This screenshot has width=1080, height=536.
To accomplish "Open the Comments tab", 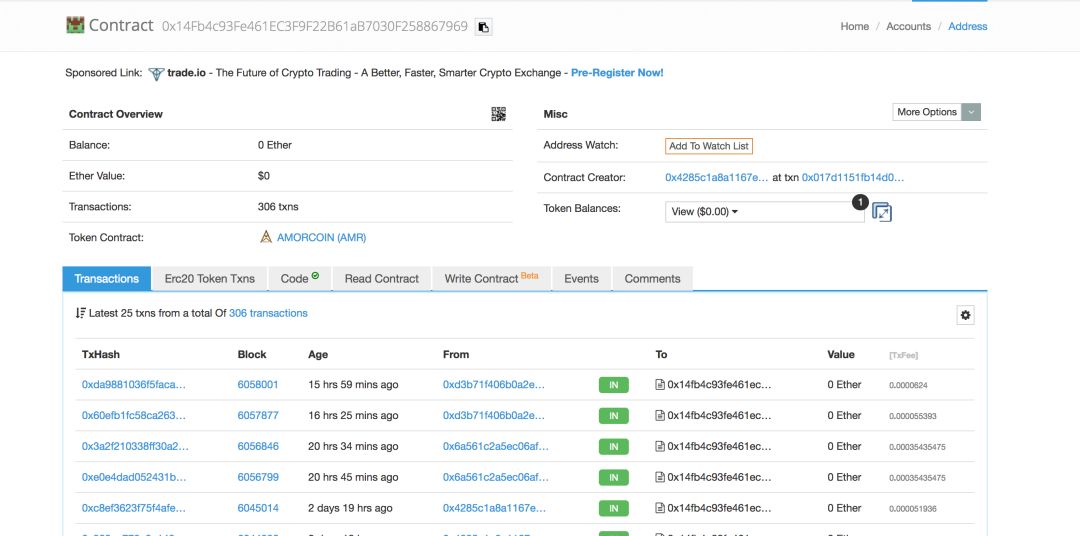I will 652,278.
